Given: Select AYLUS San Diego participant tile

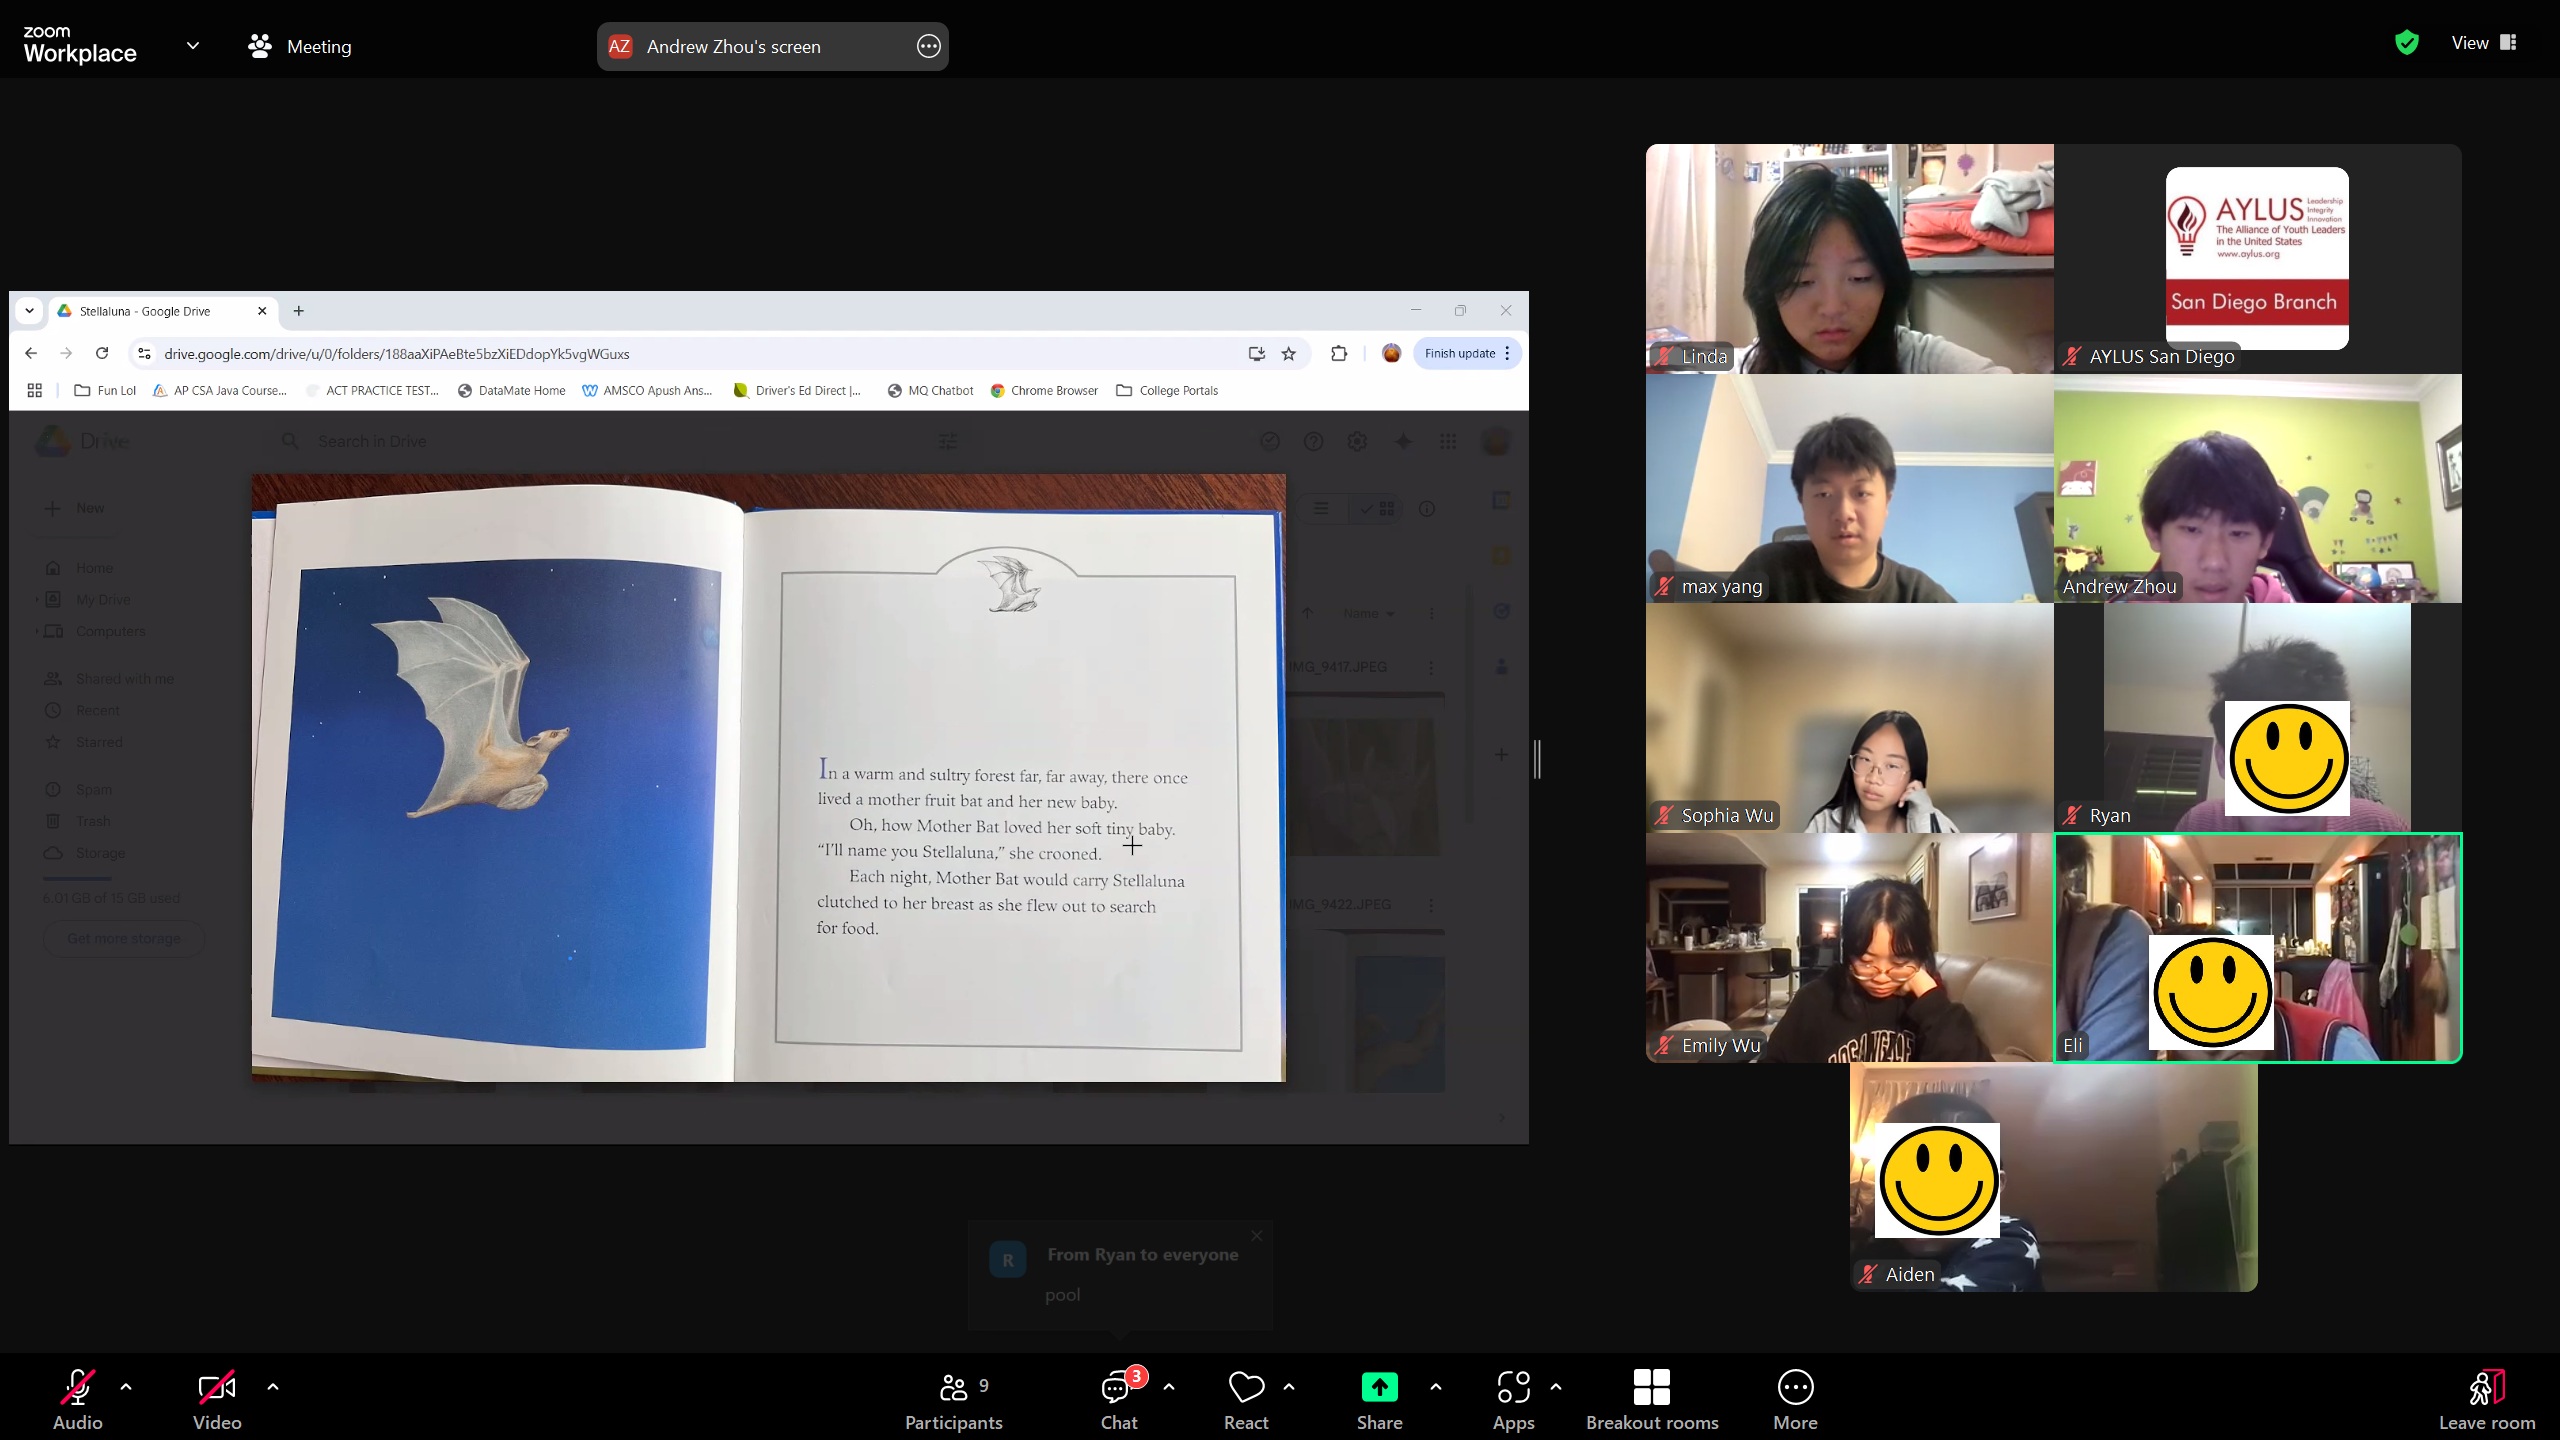Looking at the screenshot, I should tap(2258, 259).
